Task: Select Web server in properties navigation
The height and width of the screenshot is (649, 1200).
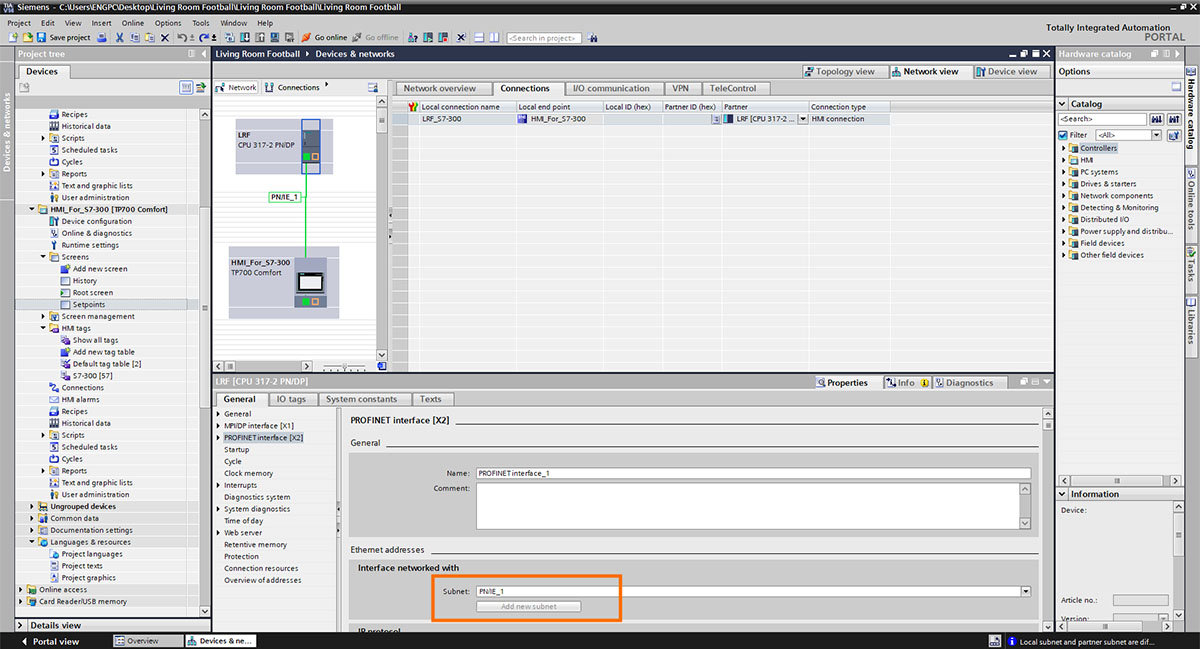Action: 243,533
